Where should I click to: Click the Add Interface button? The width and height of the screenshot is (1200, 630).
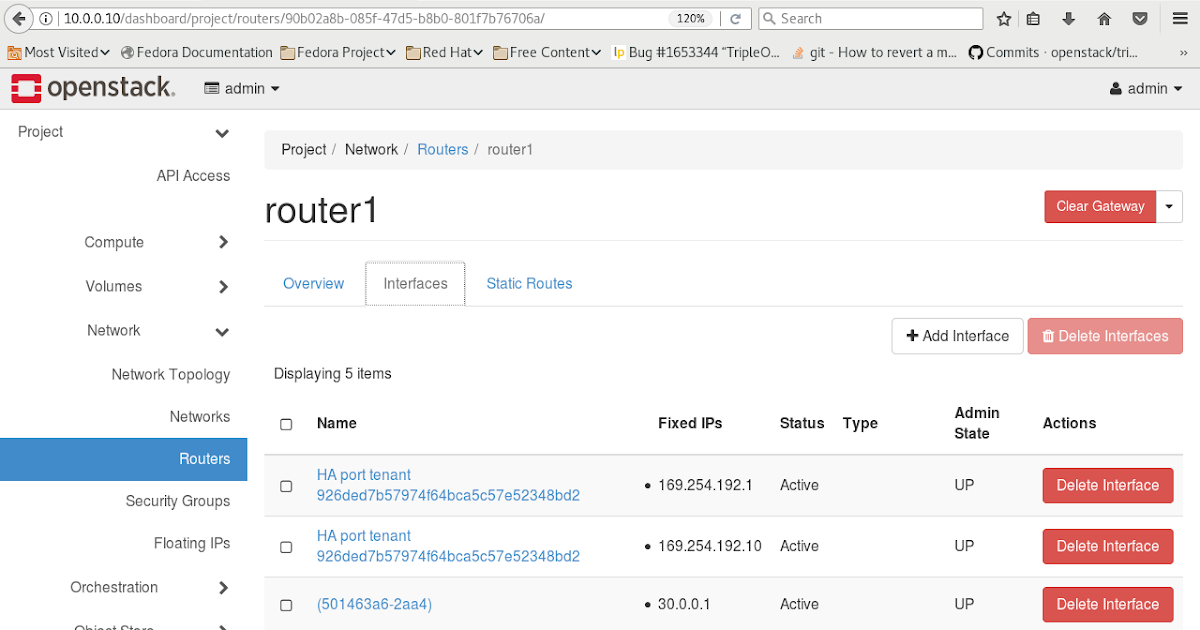[956, 336]
